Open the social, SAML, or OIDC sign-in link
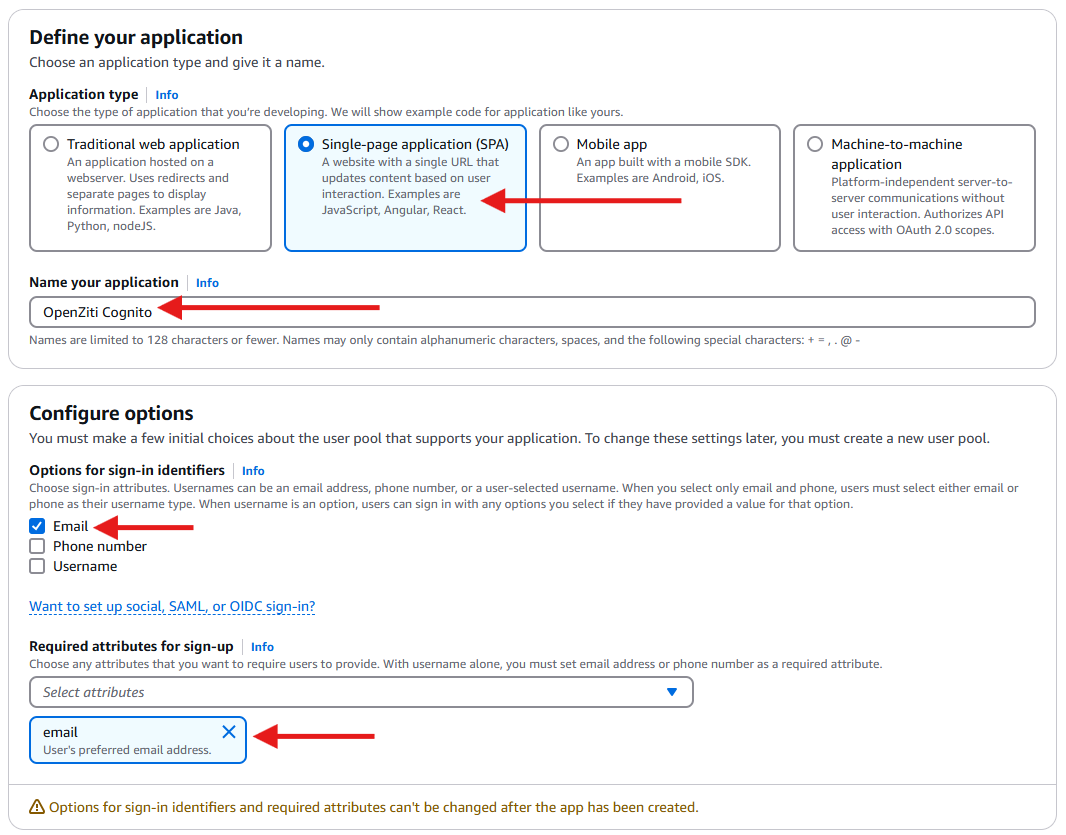Image resolution: width=1066 pixels, height=835 pixels. (x=171, y=606)
